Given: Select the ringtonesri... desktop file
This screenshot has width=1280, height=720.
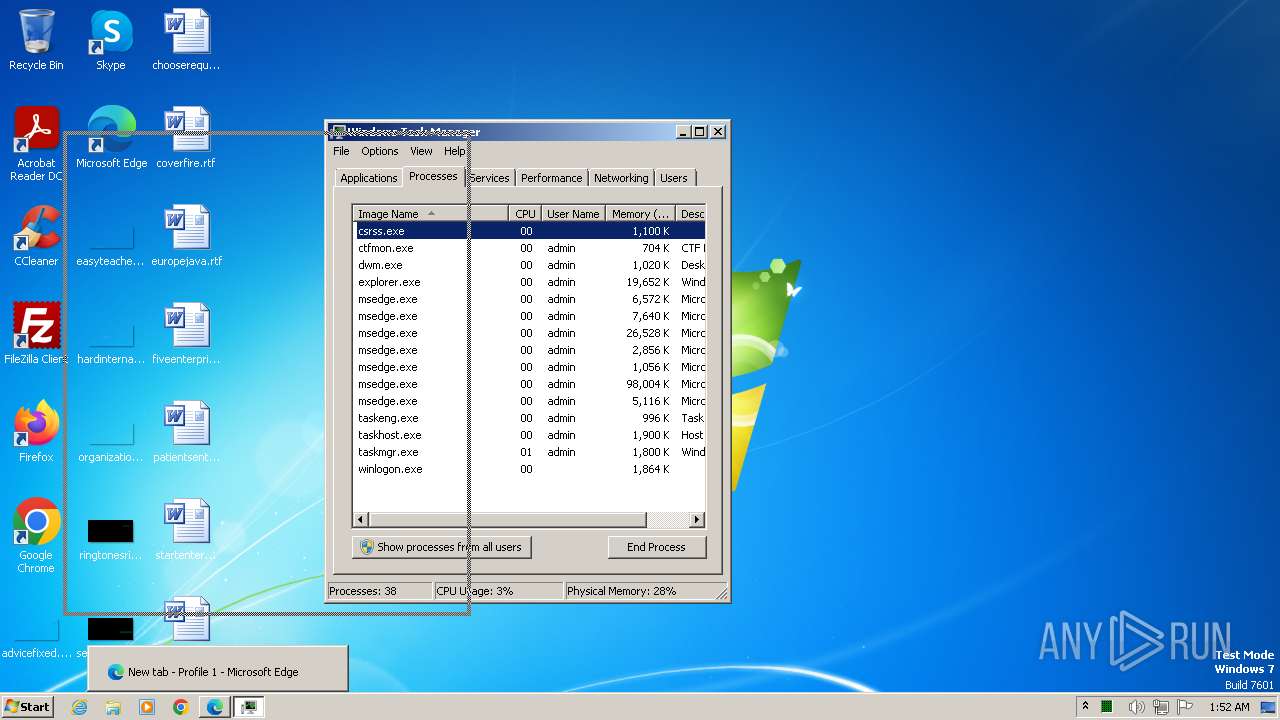Looking at the screenshot, I should [x=110, y=538].
